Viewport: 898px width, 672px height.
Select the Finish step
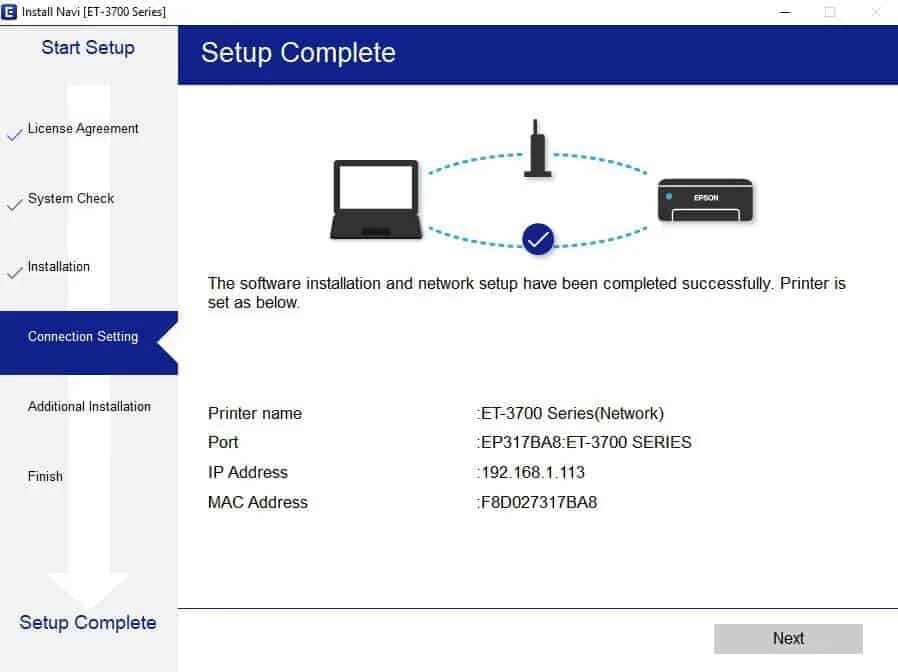[x=45, y=476]
